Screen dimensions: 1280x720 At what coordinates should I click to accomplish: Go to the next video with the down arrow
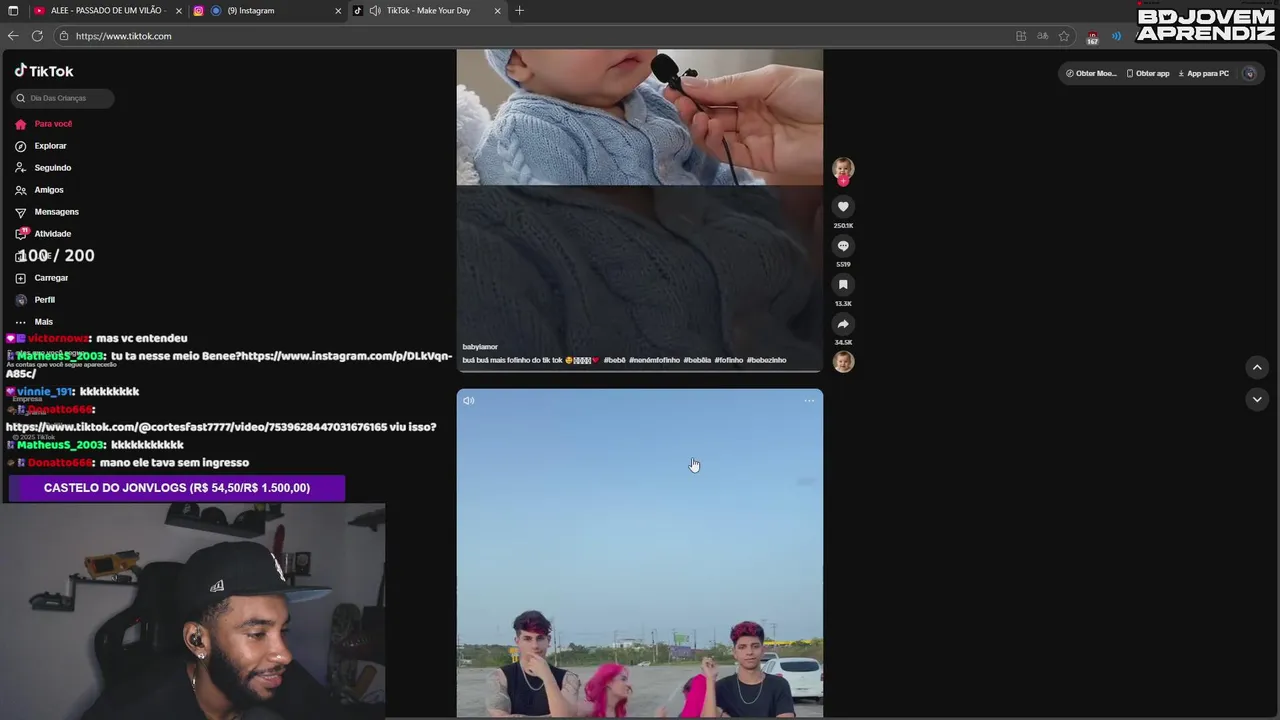coord(1257,399)
